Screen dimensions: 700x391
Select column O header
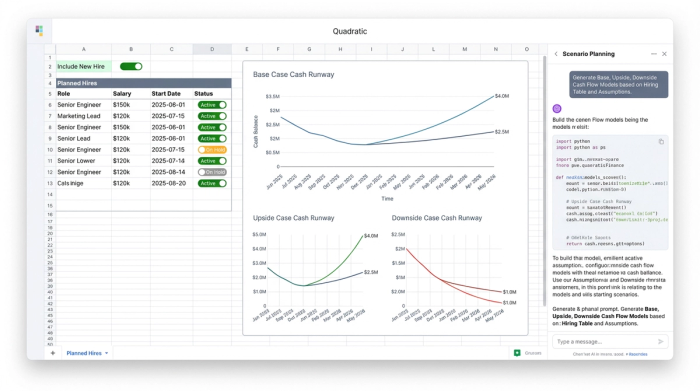526,49
